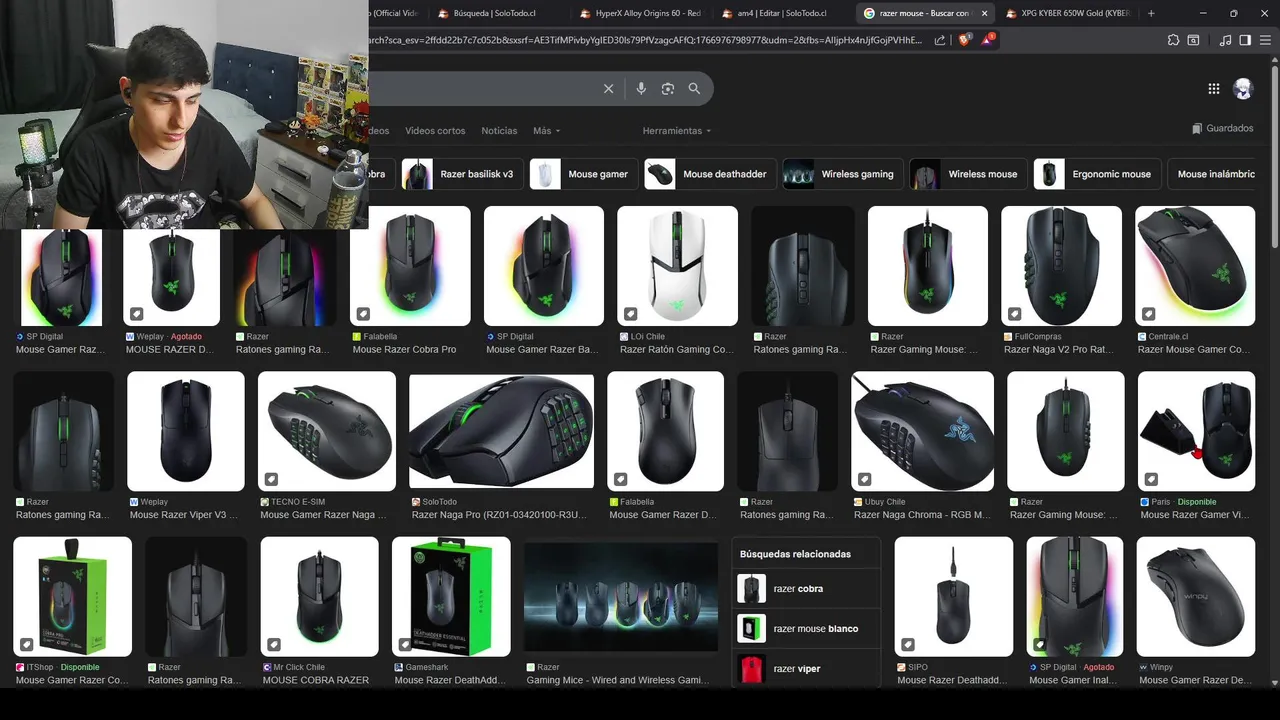Click the wallet icon next to extensions
This screenshot has width=1280, height=720.
coord(1193,40)
